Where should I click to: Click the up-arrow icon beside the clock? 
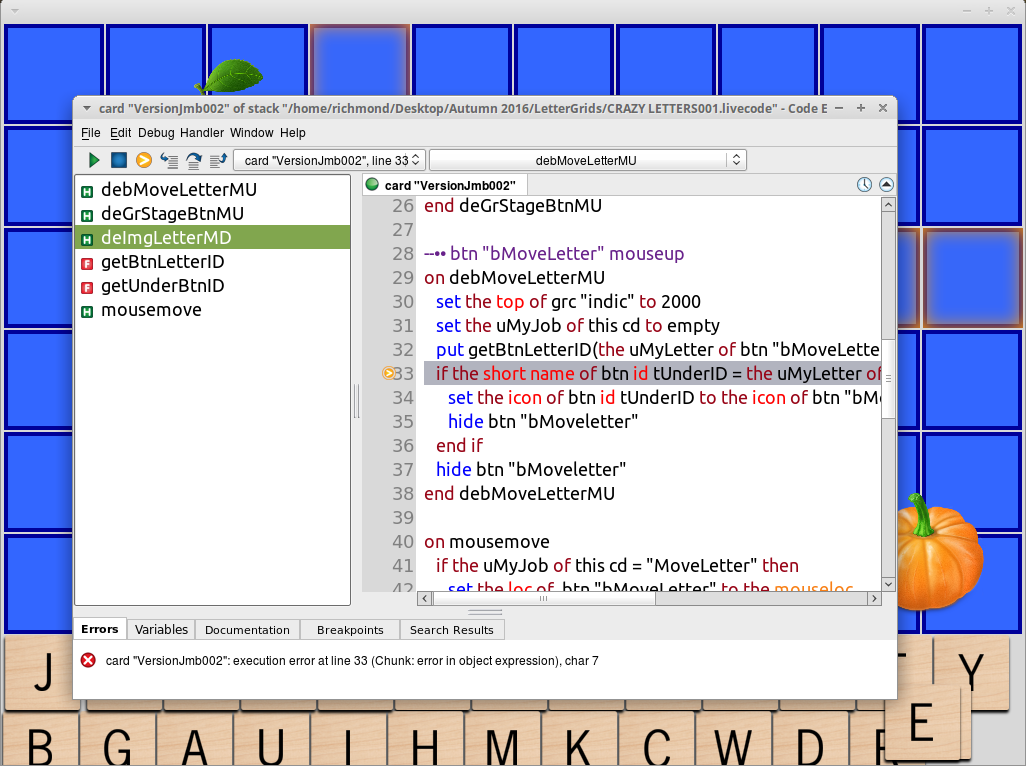pos(886,185)
